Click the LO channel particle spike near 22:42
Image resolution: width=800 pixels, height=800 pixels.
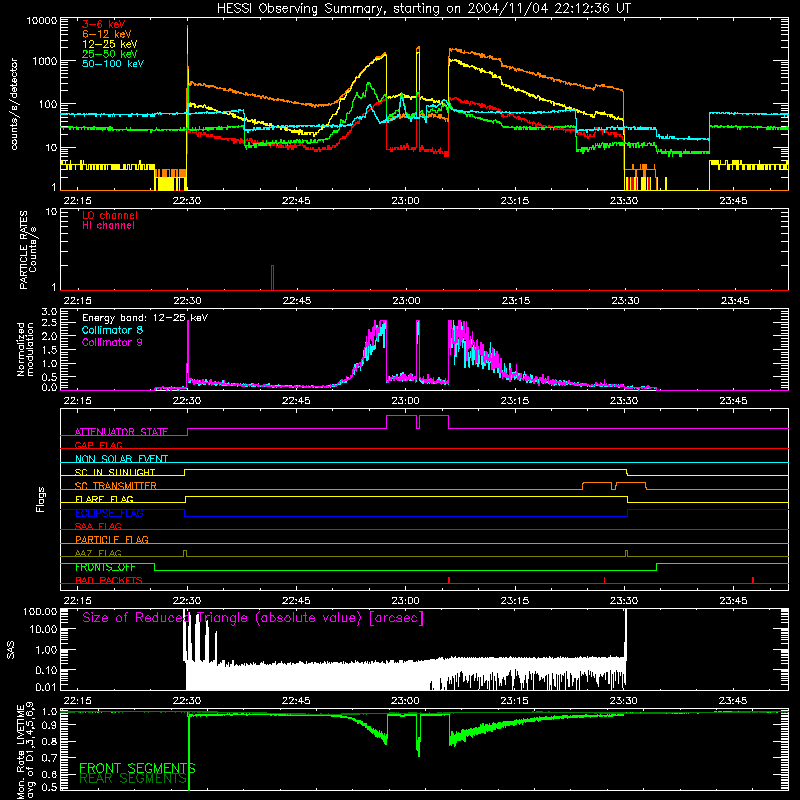(x=272, y=278)
